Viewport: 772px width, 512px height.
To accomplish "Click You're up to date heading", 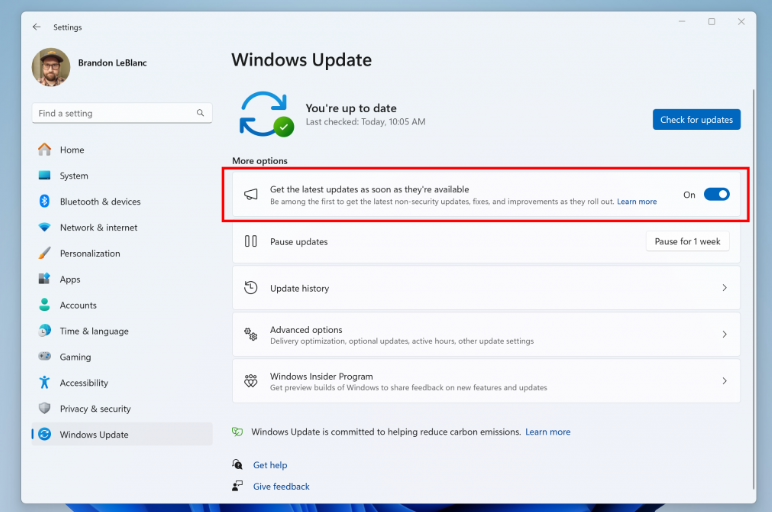I will 351,108.
